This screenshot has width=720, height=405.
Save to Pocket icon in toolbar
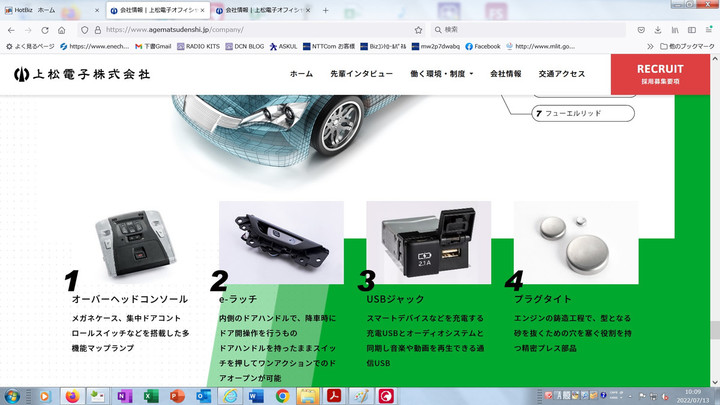click(x=641, y=30)
